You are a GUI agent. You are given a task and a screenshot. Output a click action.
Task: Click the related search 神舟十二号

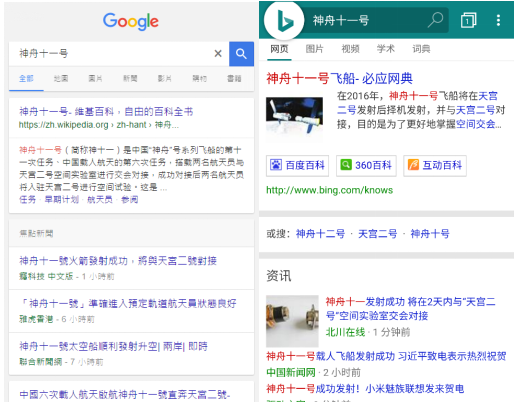[320, 234]
